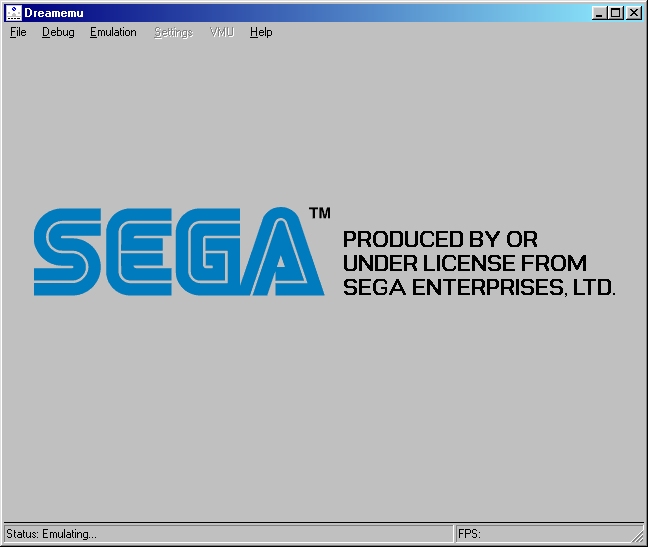Click the blue SEGA logo
The width and height of the screenshot is (648, 547).
[179, 252]
